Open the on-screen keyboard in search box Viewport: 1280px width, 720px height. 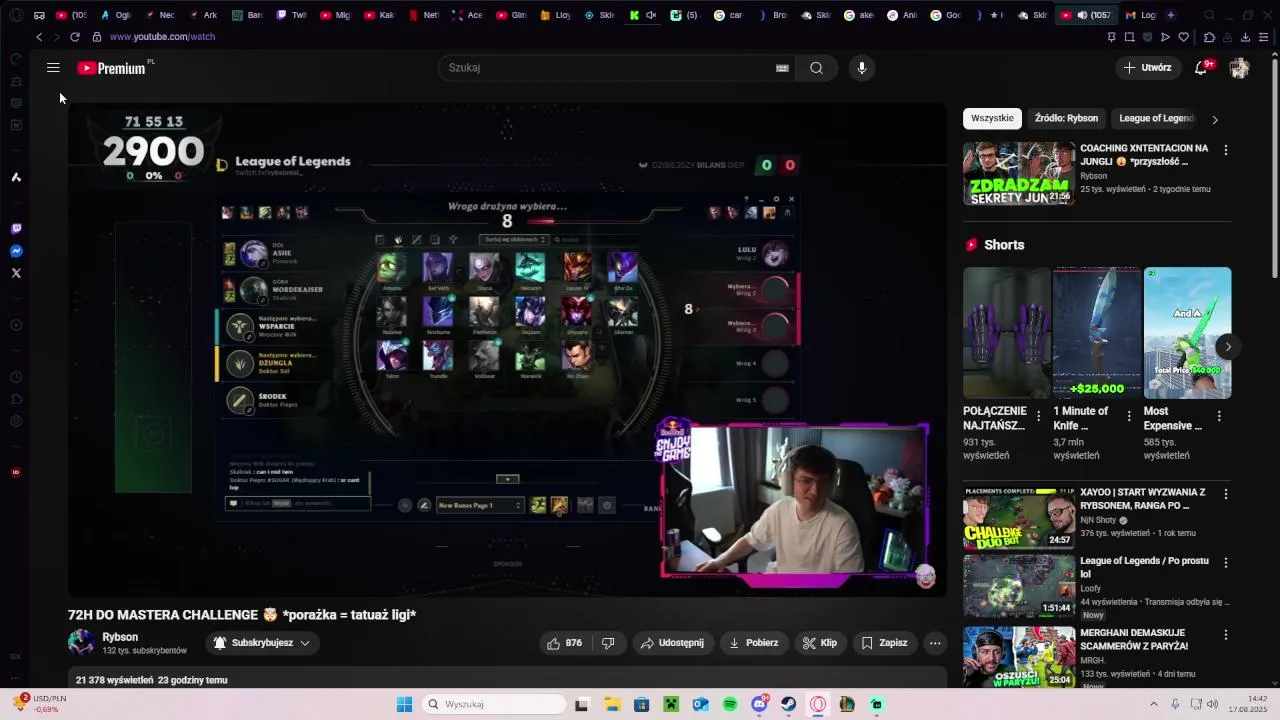coord(782,68)
